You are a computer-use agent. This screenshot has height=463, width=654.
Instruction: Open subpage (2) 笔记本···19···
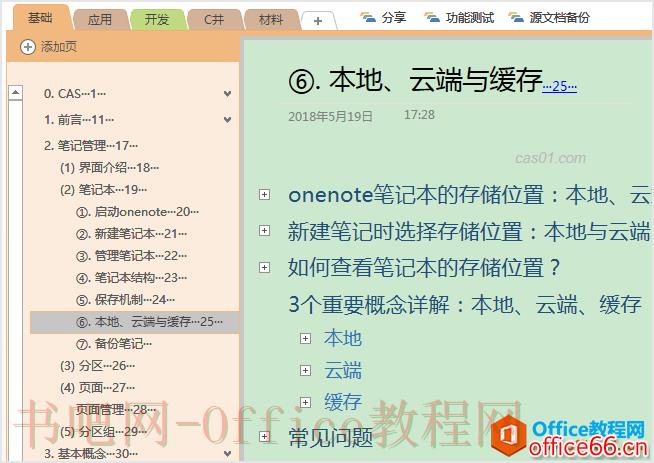tap(103, 190)
